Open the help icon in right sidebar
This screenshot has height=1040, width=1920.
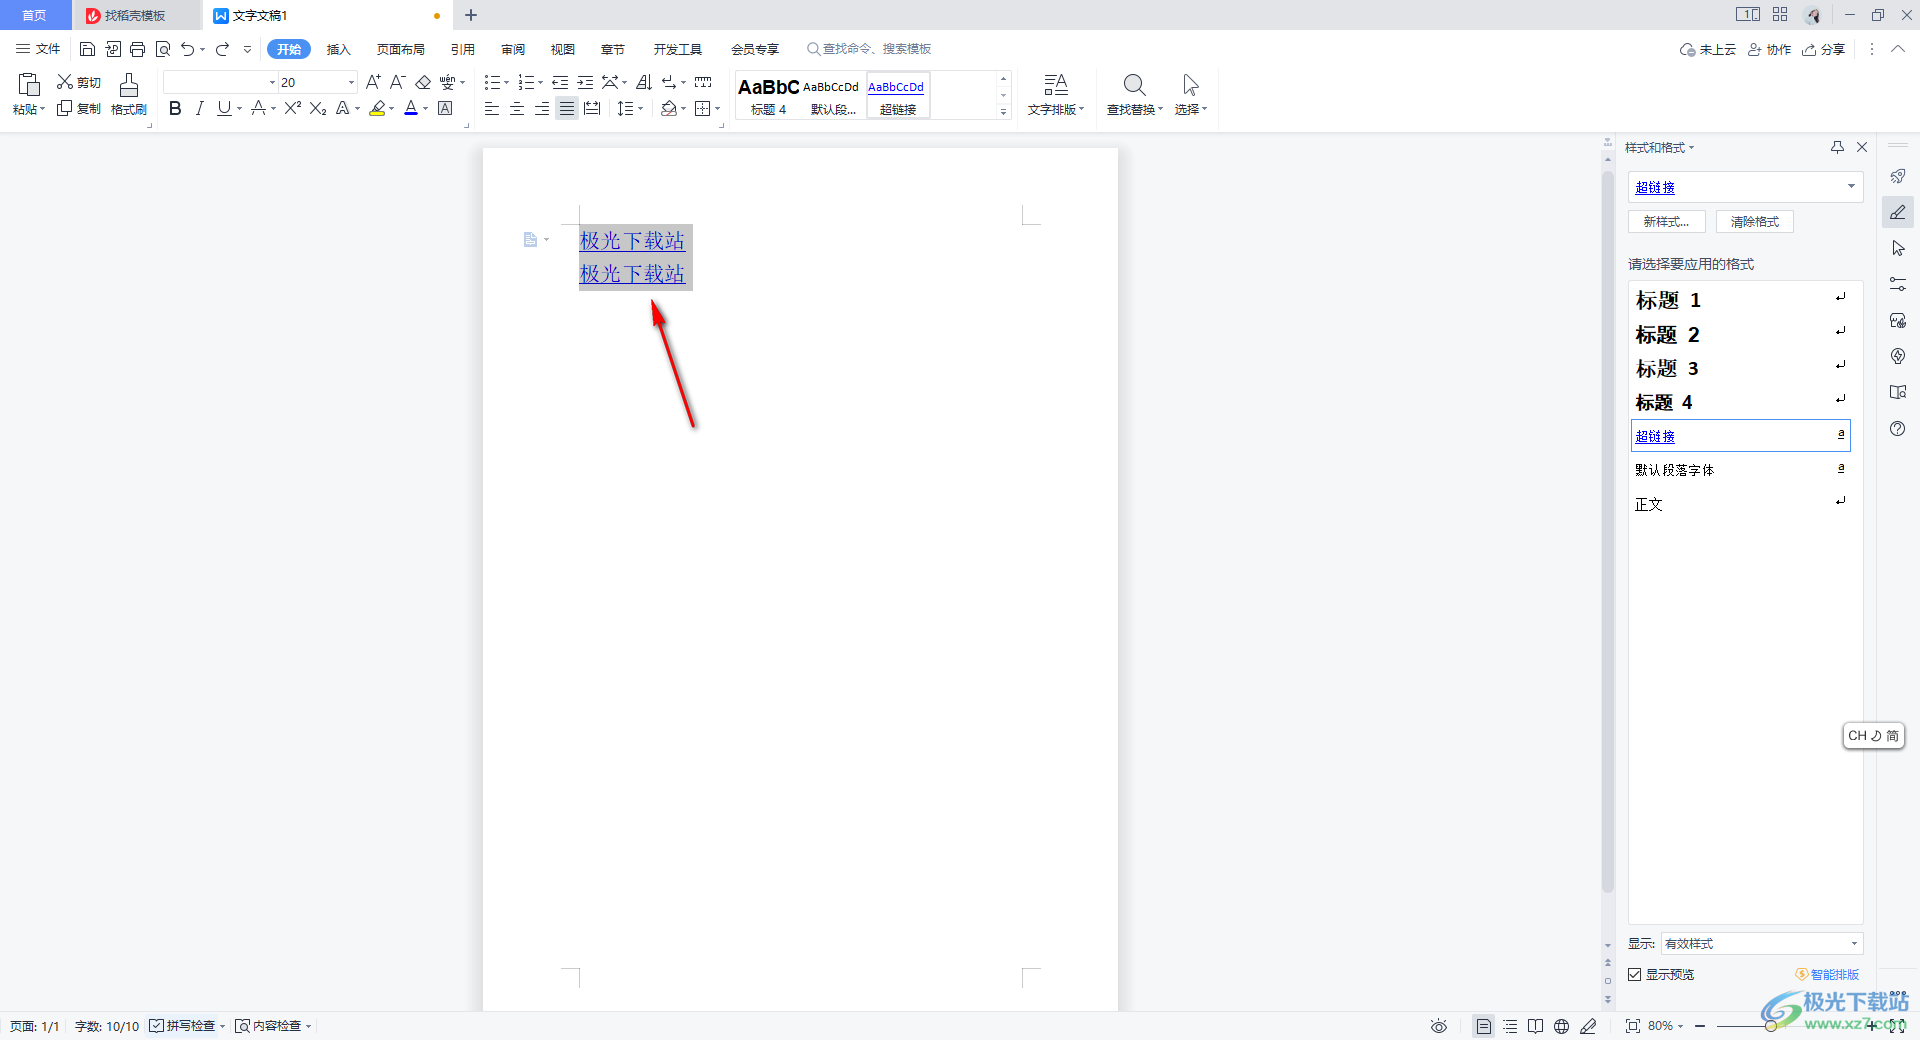point(1897,428)
